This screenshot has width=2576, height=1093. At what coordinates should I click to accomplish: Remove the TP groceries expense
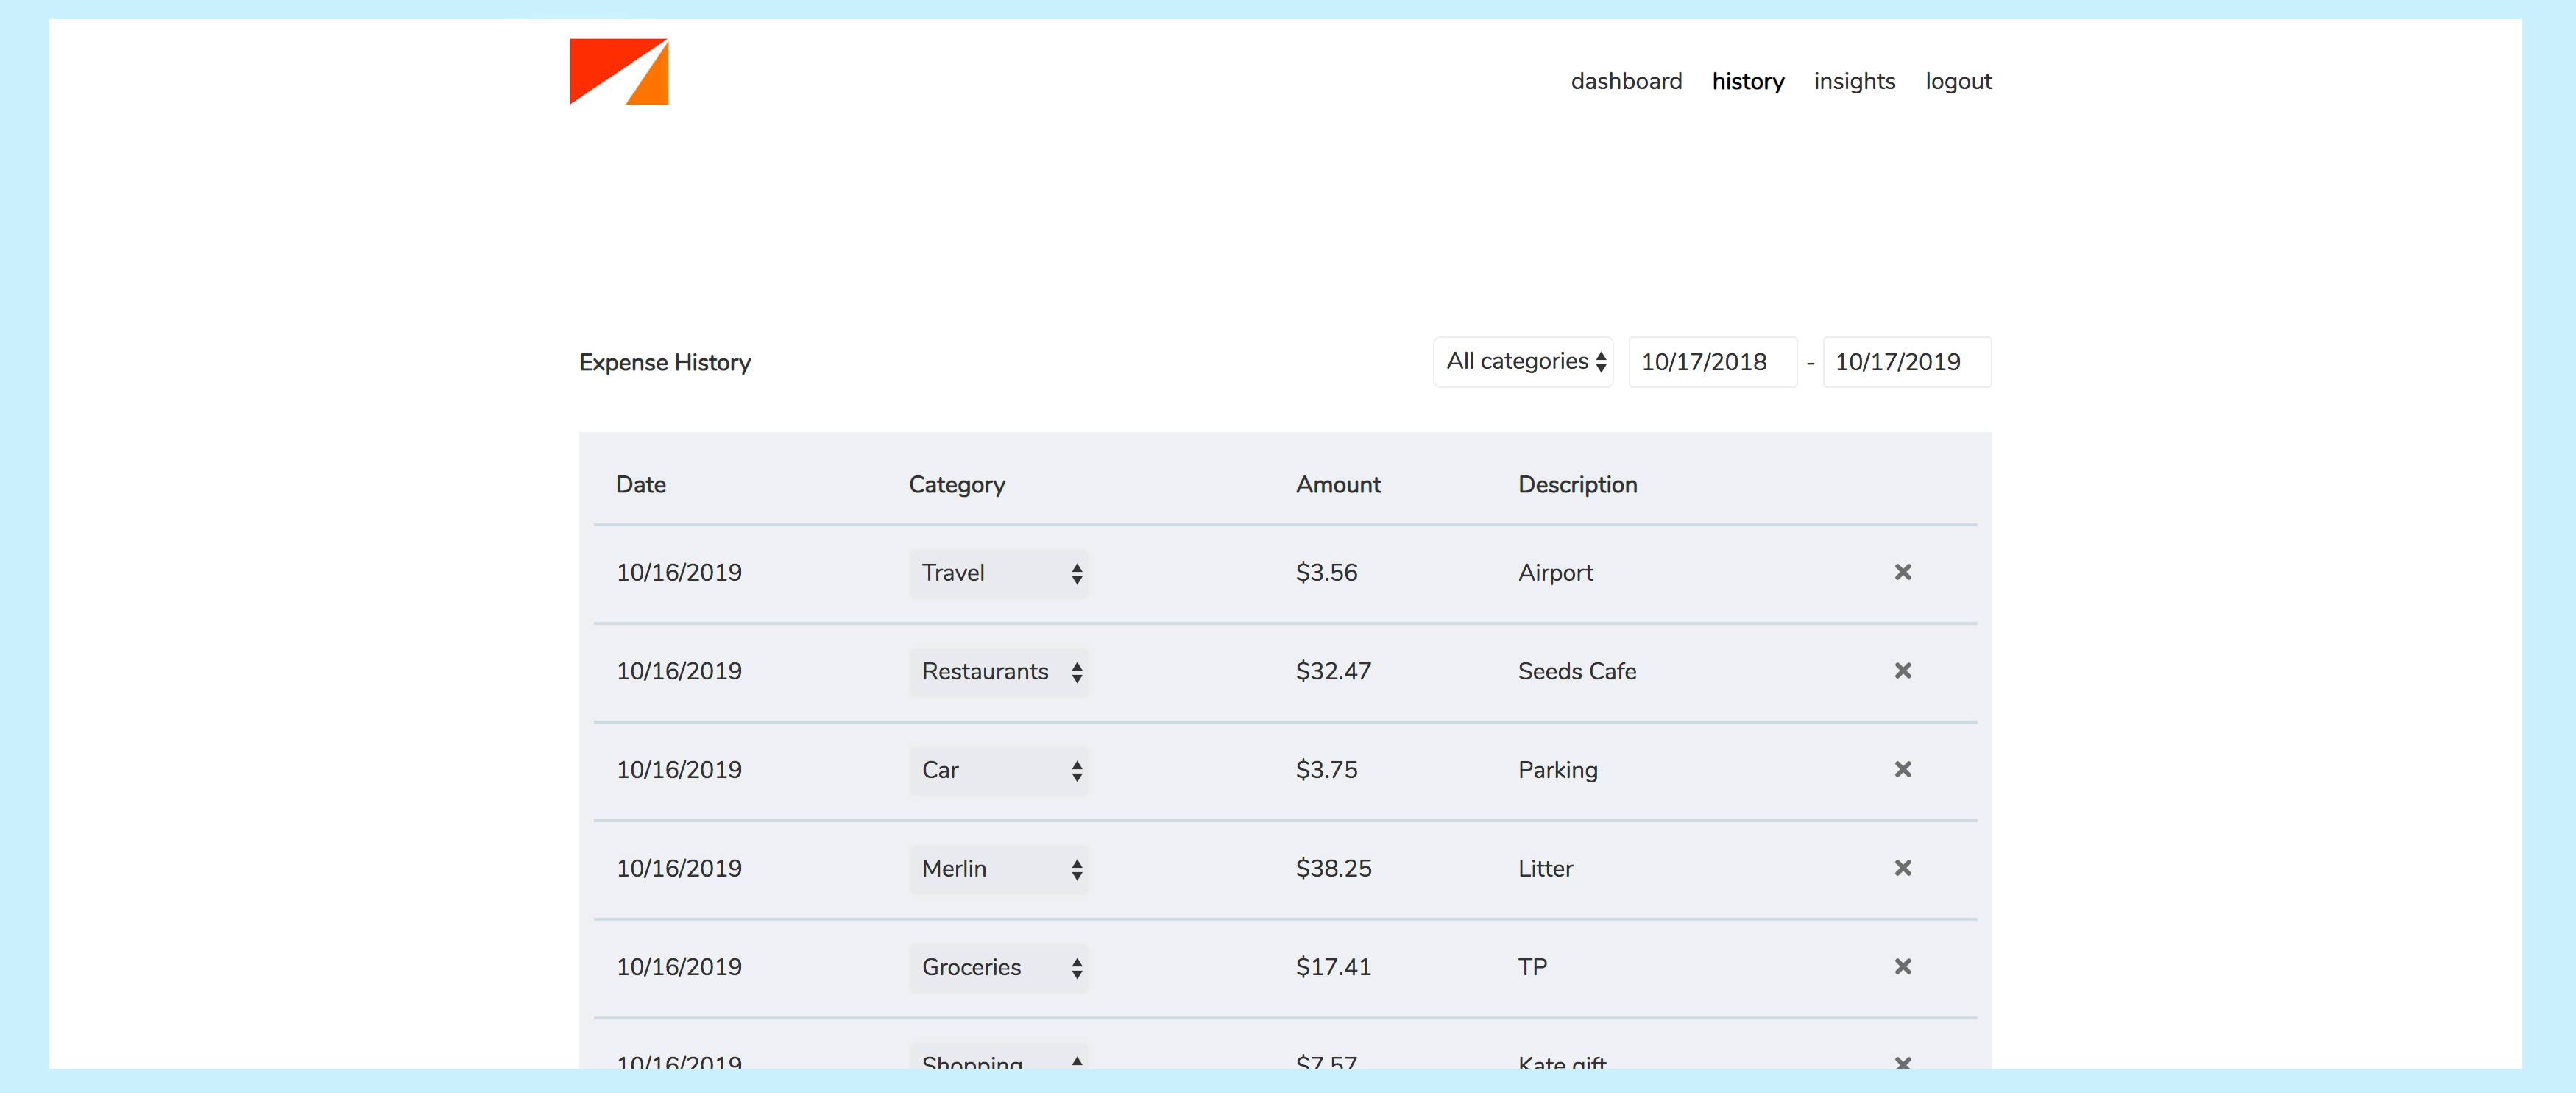[1902, 966]
